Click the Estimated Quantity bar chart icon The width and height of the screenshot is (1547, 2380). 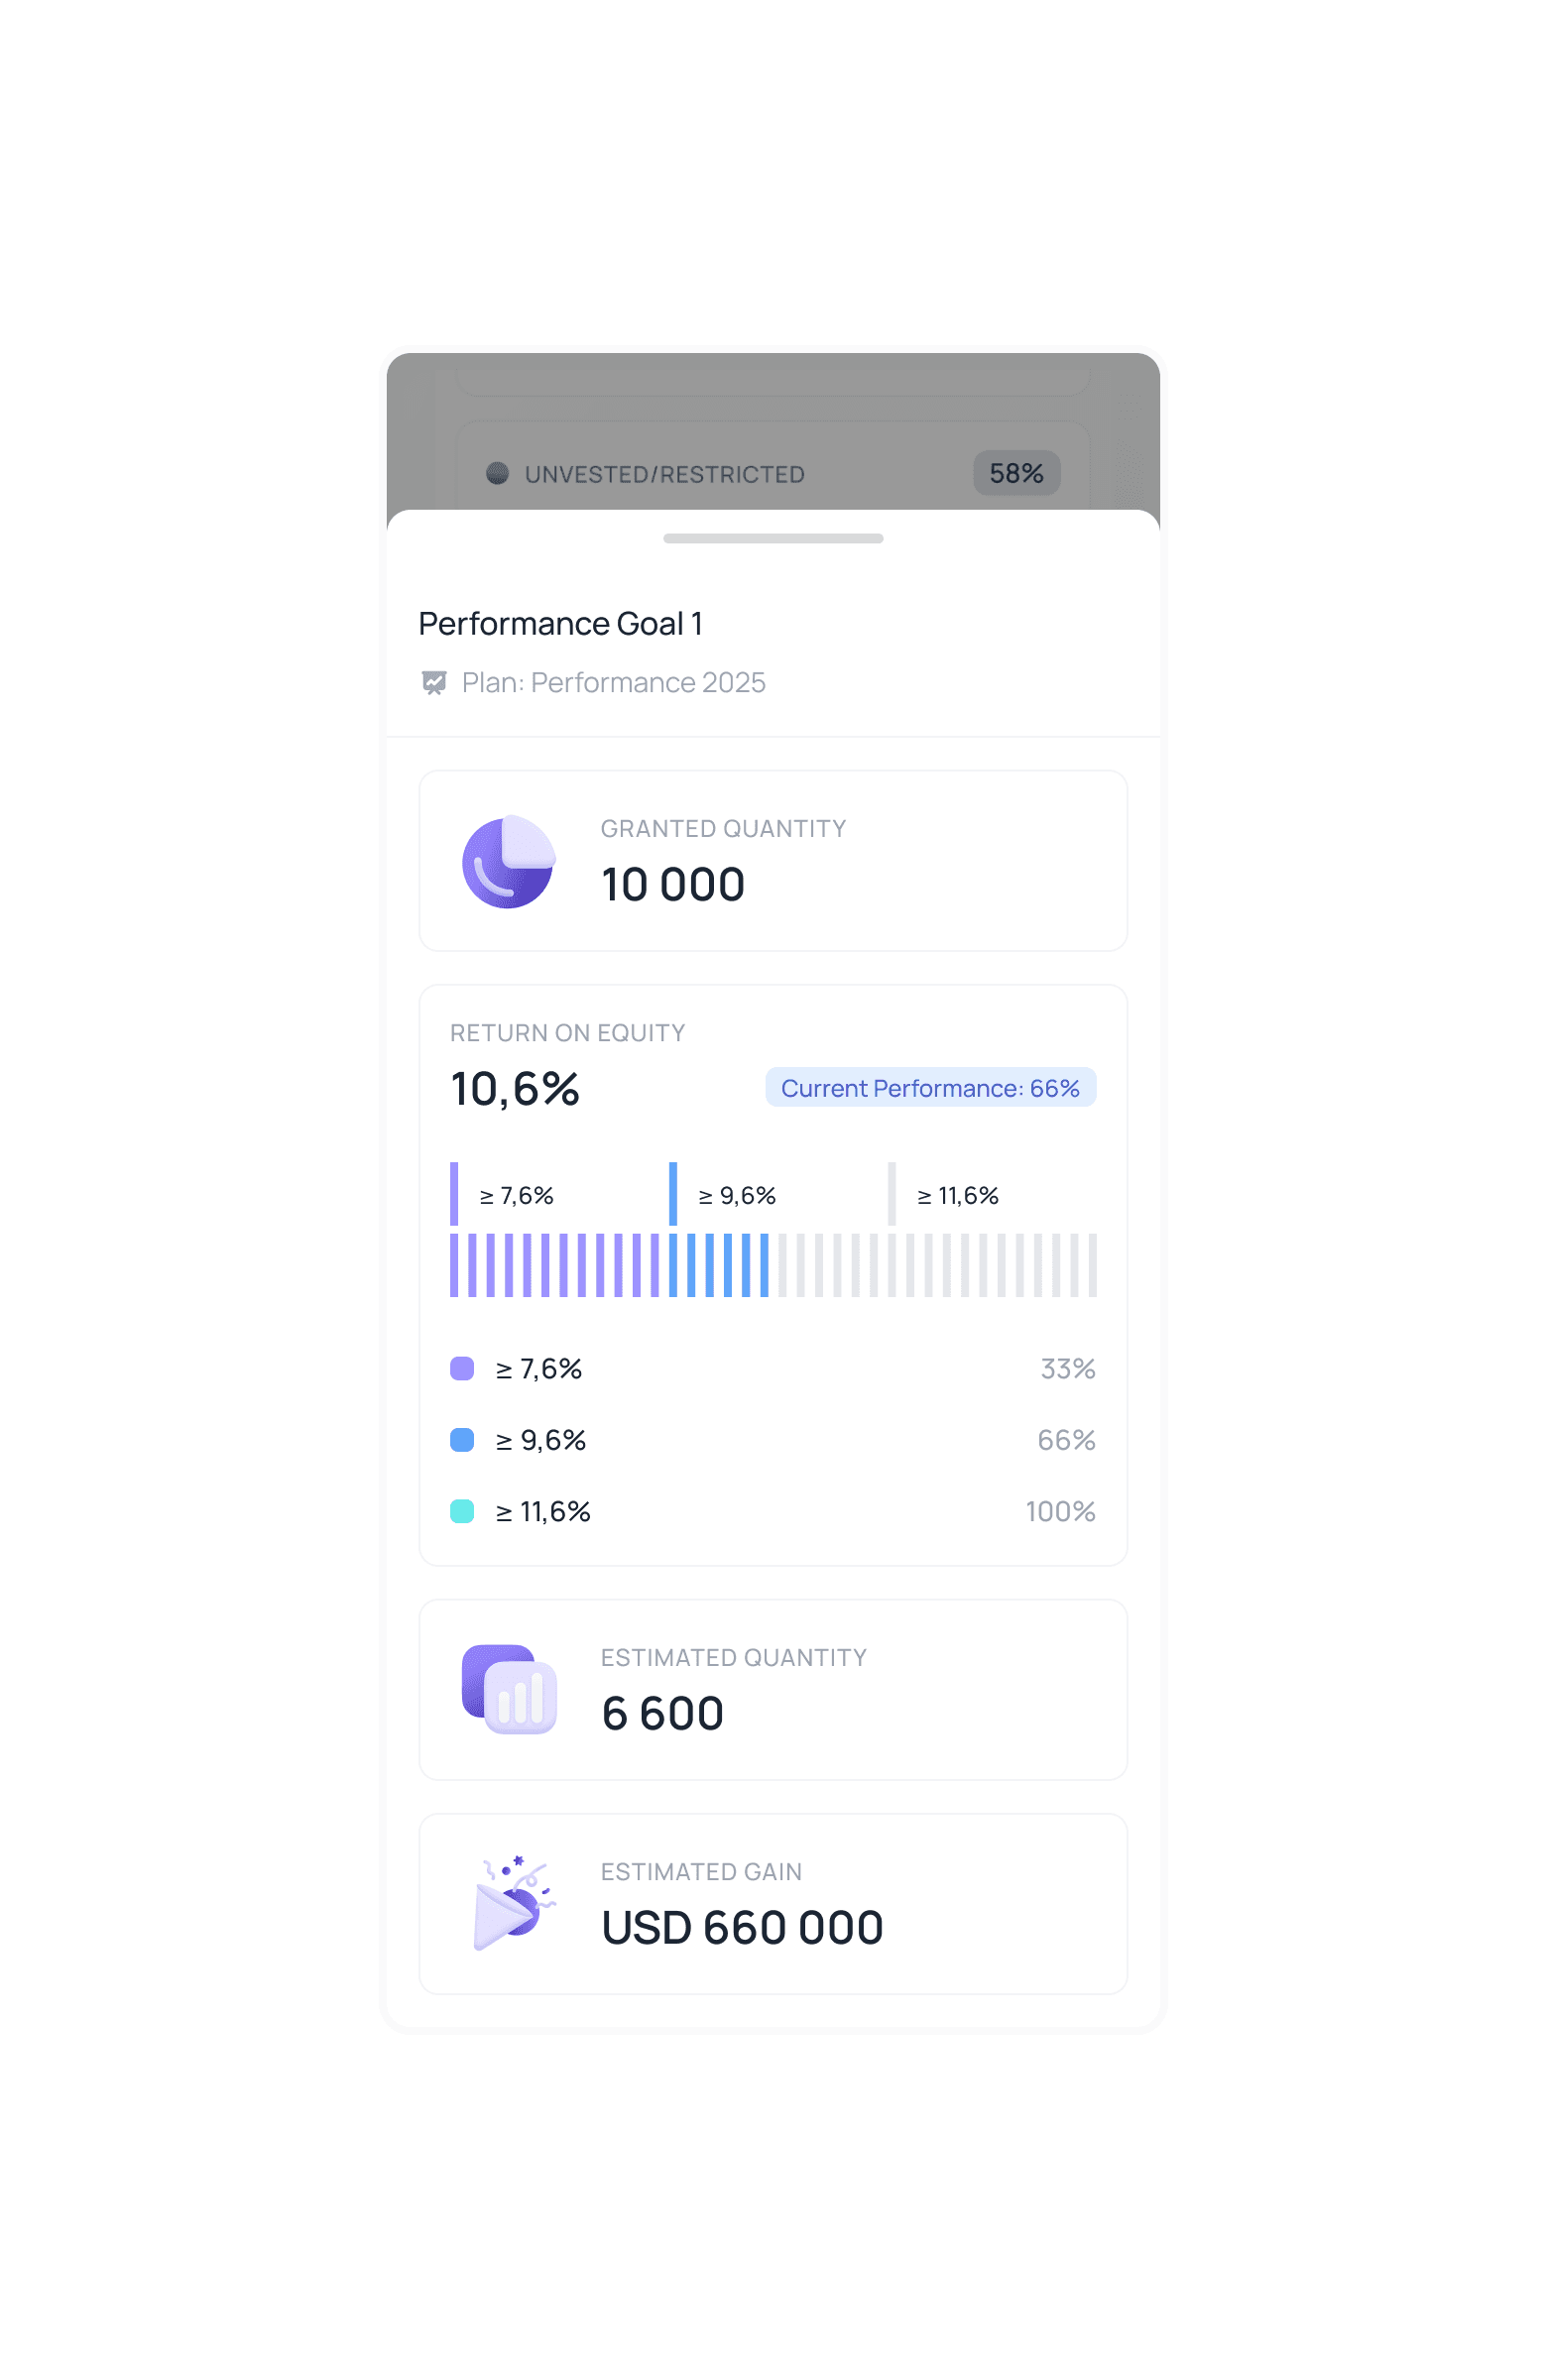pyautogui.click(x=508, y=1689)
